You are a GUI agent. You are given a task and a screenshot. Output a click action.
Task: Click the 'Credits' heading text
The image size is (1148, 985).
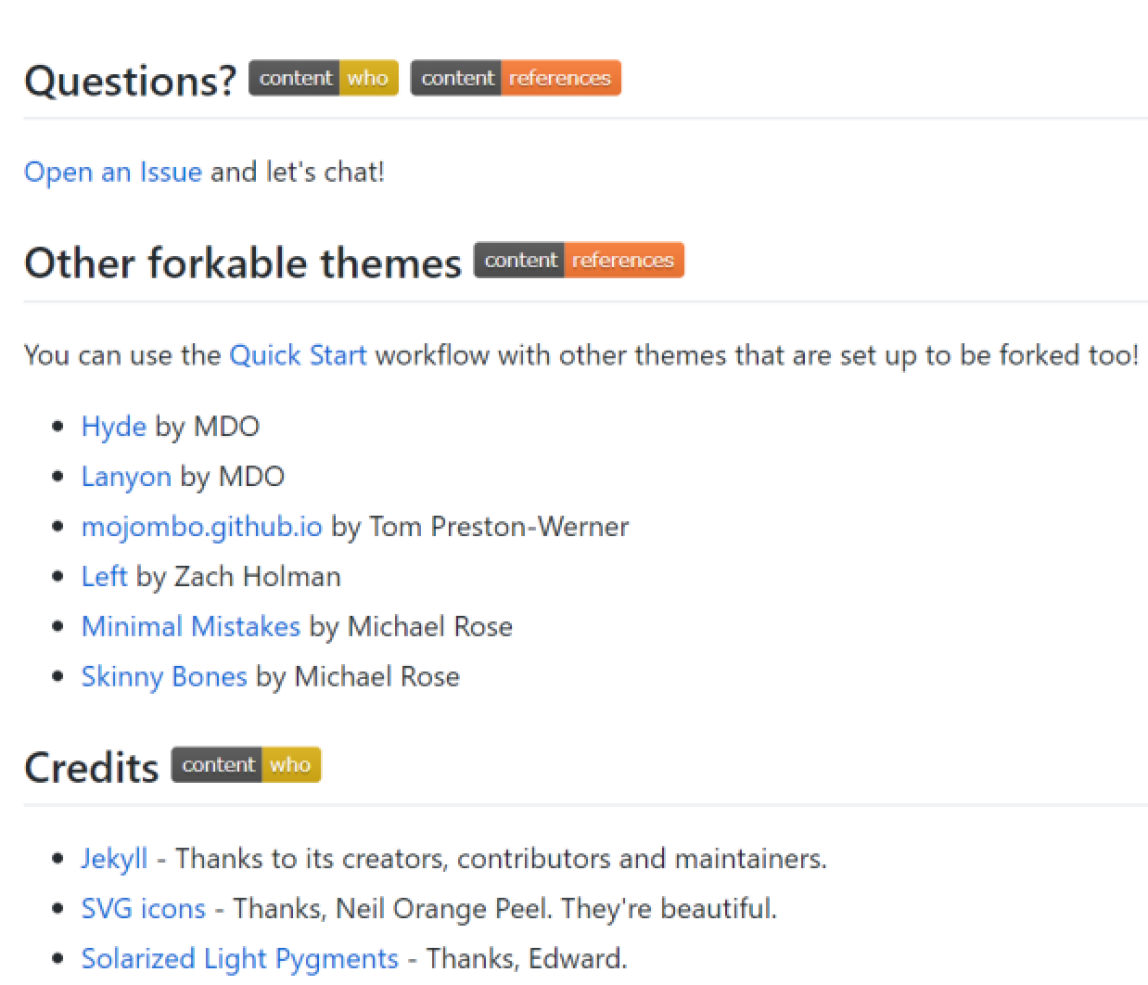pyautogui.click(x=91, y=768)
